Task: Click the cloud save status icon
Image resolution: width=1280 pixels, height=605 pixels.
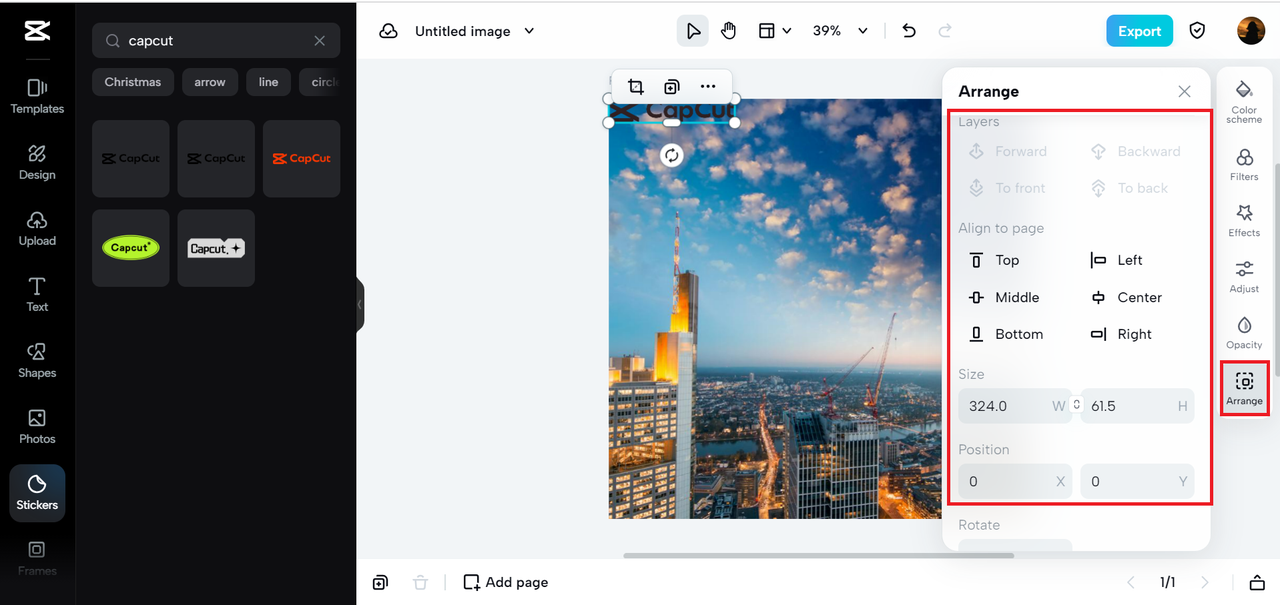Action: (x=388, y=31)
